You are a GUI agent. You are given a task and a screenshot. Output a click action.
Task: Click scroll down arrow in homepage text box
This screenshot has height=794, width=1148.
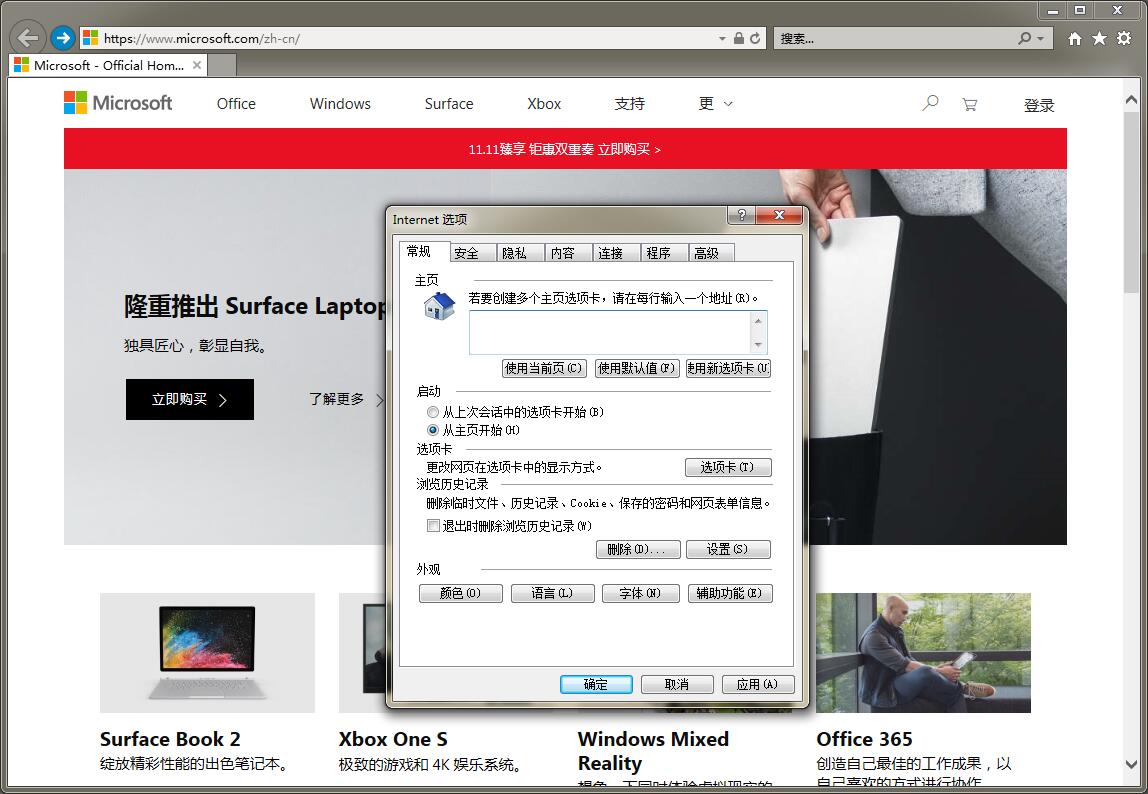[758, 345]
